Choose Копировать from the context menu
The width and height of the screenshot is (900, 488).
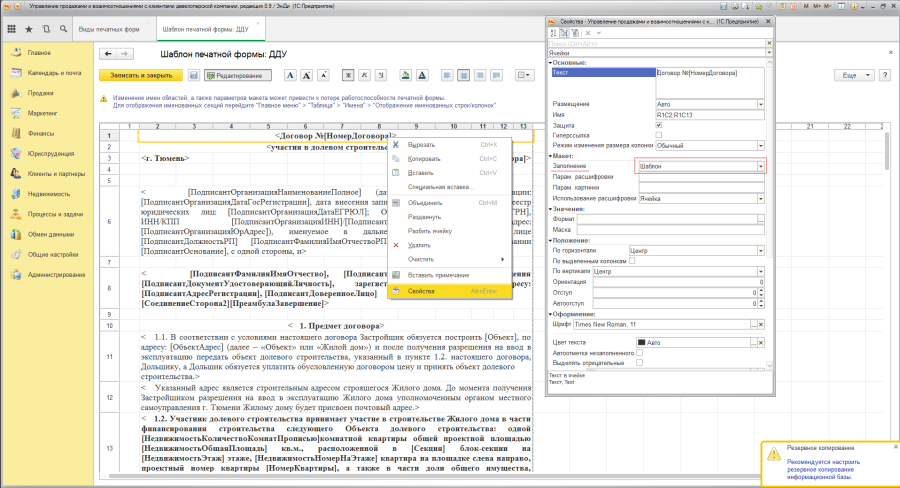pyautogui.click(x=424, y=159)
